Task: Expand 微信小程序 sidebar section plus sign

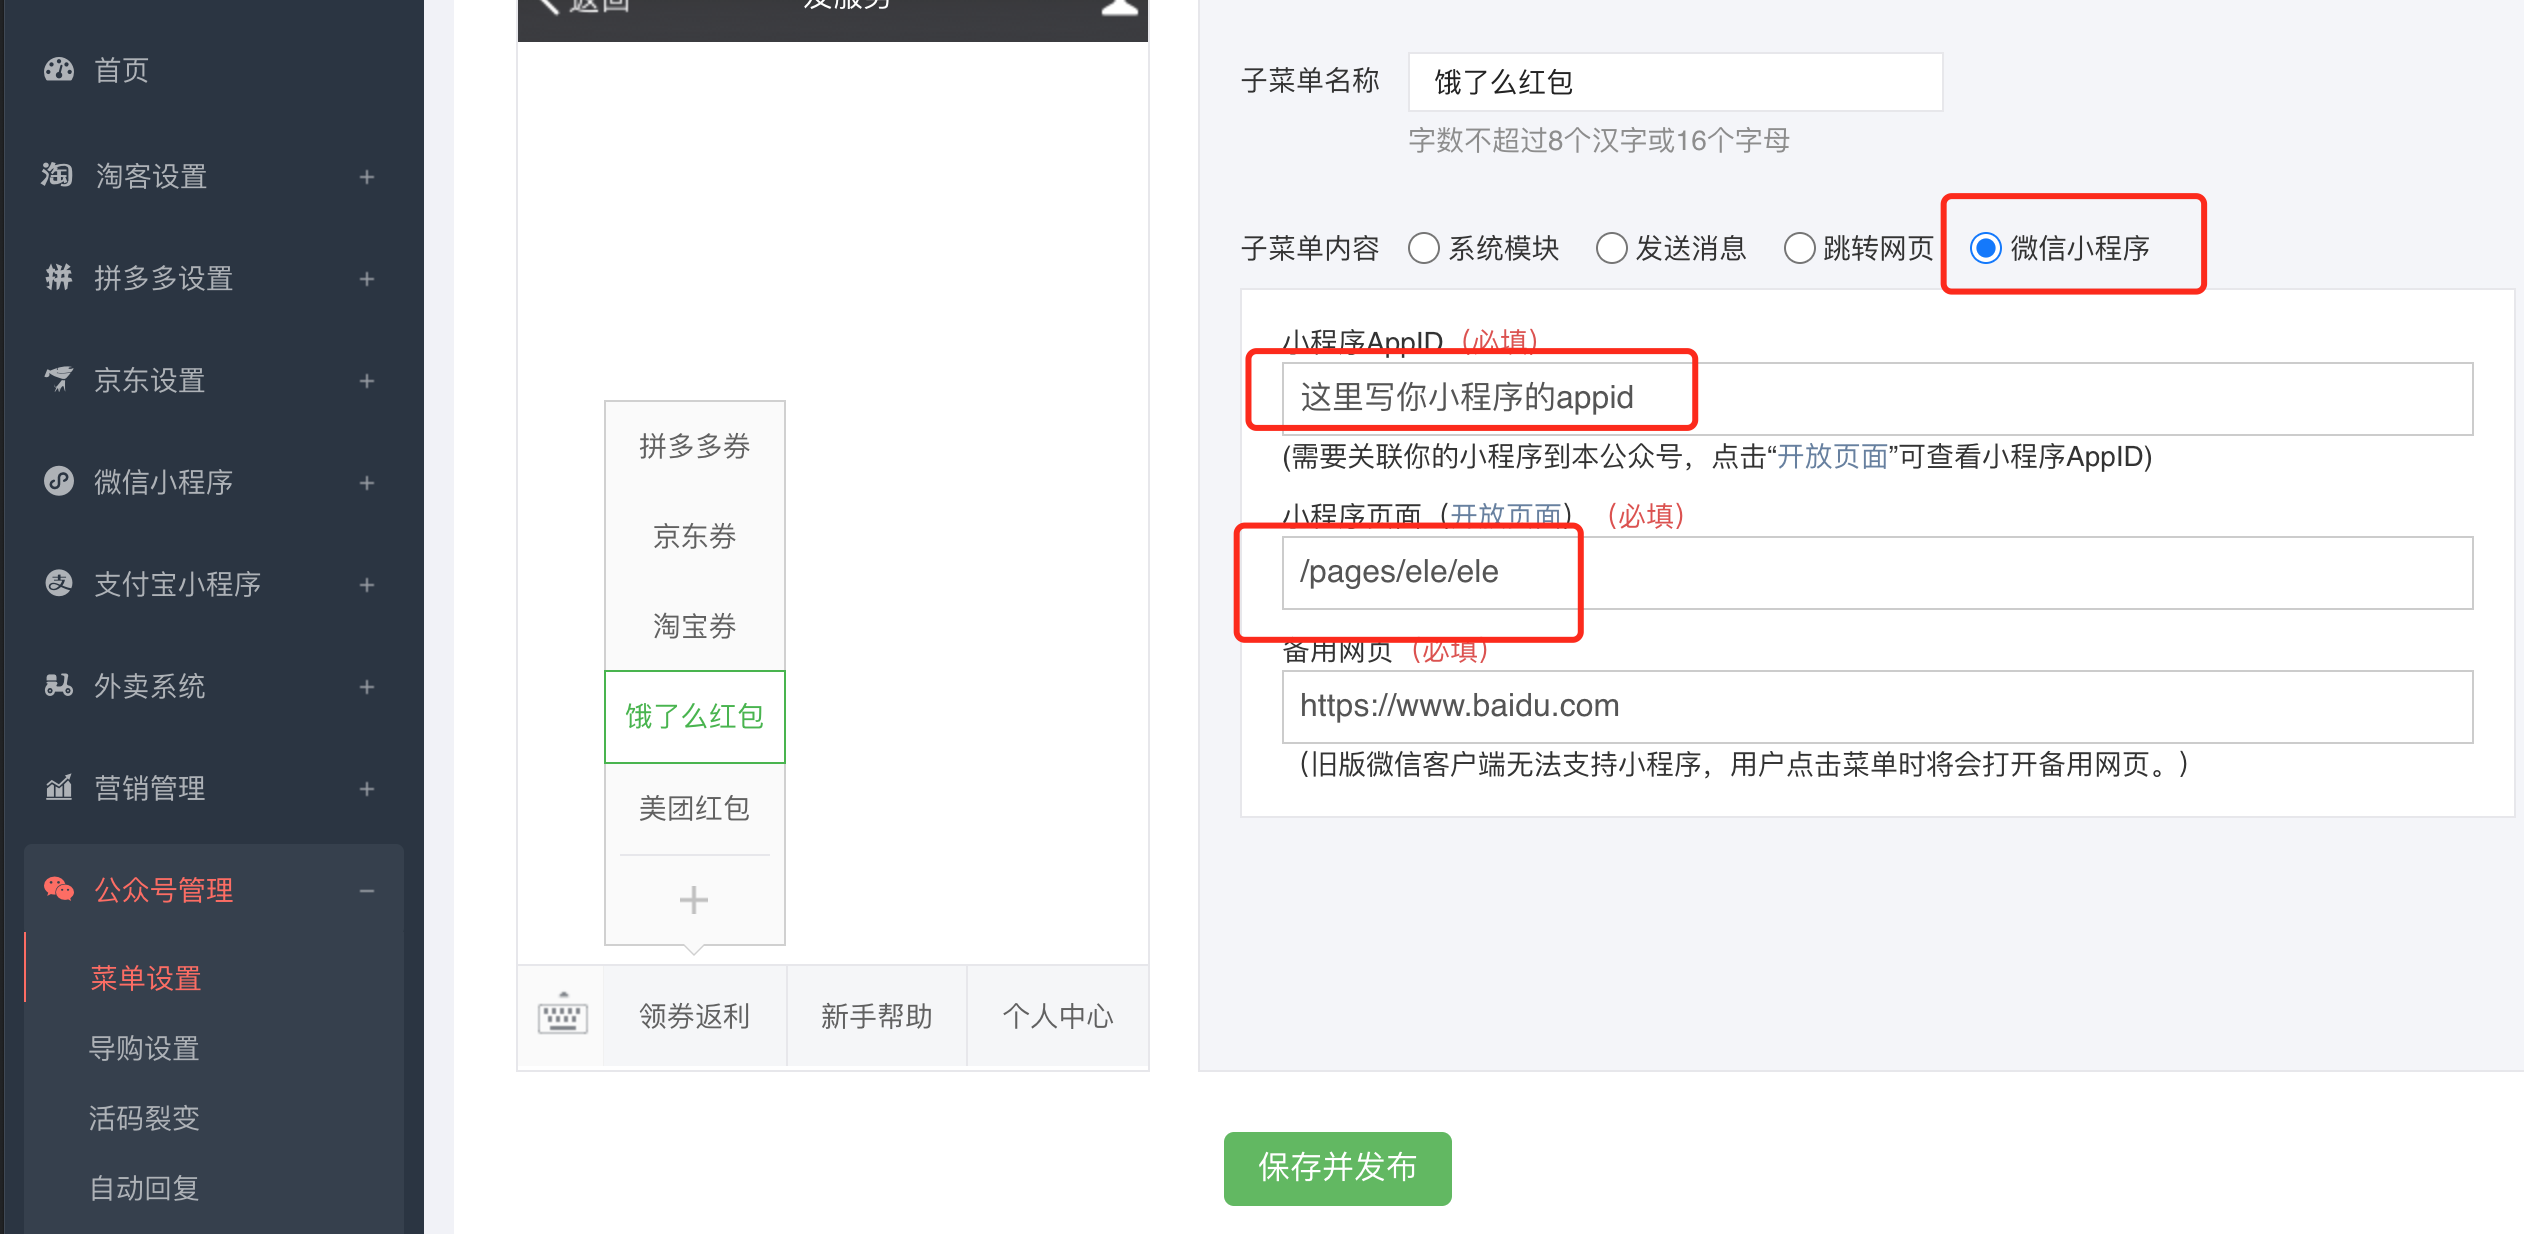Action: 367,483
